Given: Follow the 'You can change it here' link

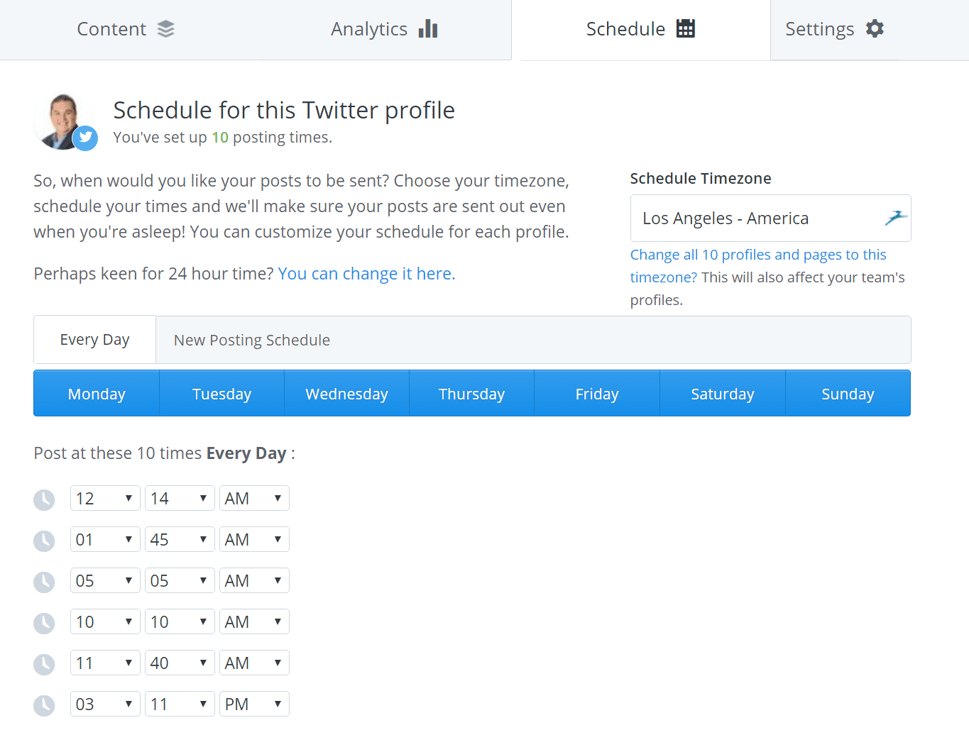Looking at the screenshot, I should click(x=366, y=274).
